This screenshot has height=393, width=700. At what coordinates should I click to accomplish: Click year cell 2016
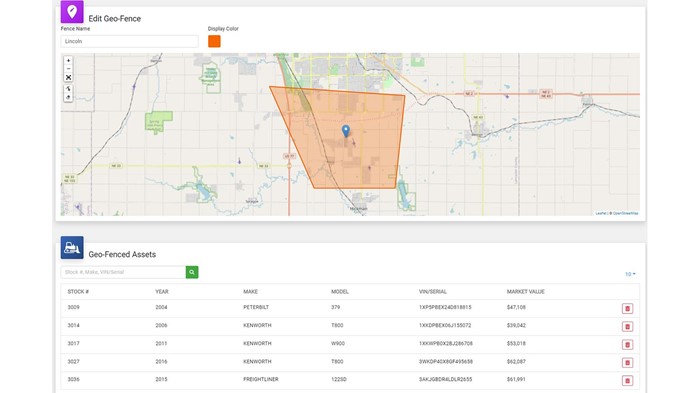161,361
